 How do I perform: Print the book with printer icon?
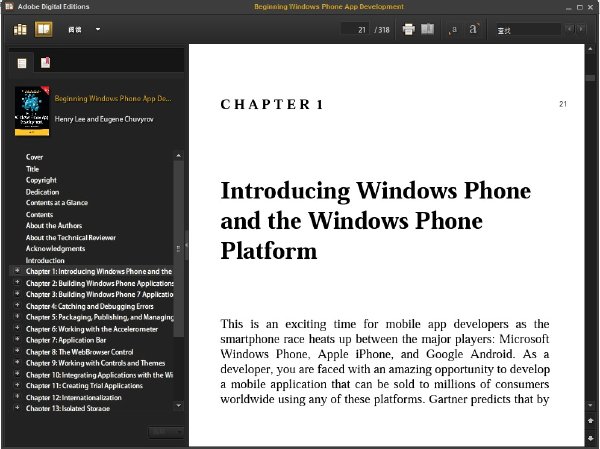409,29
